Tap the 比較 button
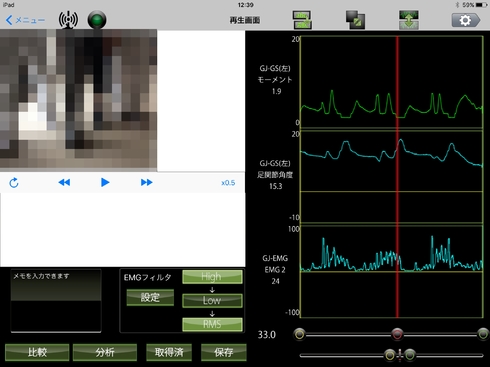This screenshot has height=367, width=490. pos(37,352)
